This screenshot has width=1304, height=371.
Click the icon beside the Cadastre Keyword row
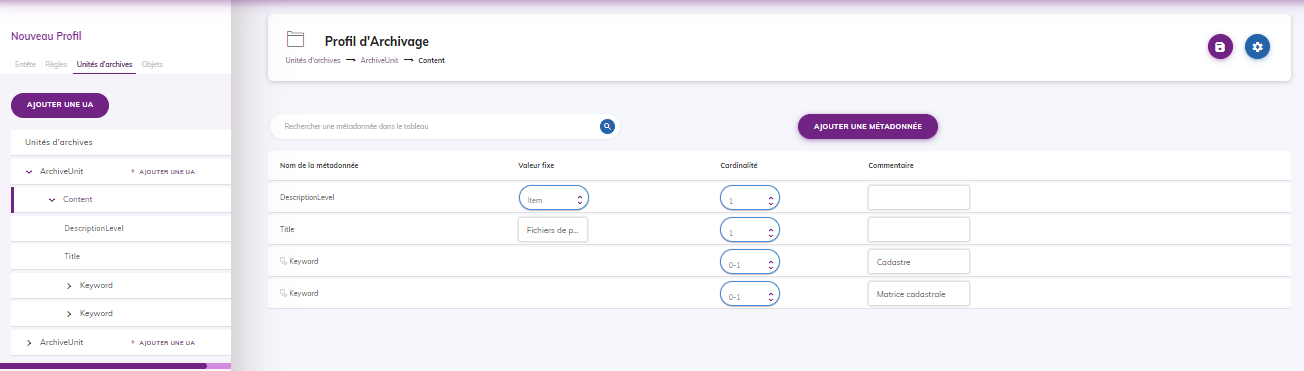click(283, 261)
